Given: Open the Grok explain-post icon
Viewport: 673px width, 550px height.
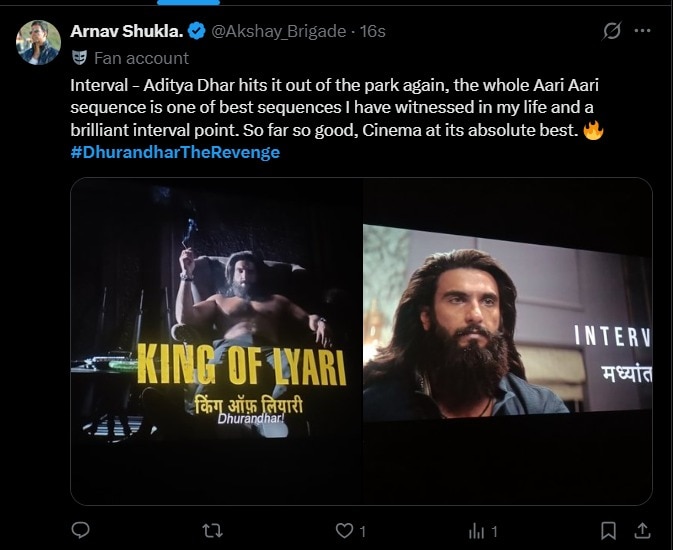Looking at the screenshot, I should click(x=612, y=32).
